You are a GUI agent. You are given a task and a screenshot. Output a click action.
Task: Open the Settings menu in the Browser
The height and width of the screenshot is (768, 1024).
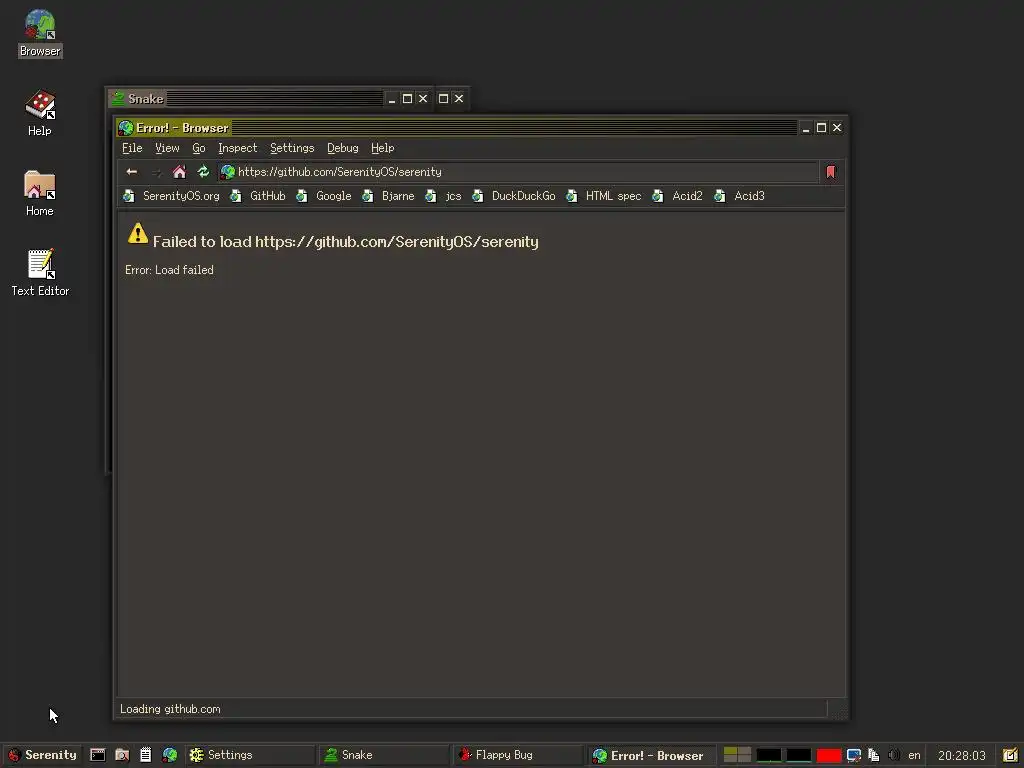click(292, 148)
